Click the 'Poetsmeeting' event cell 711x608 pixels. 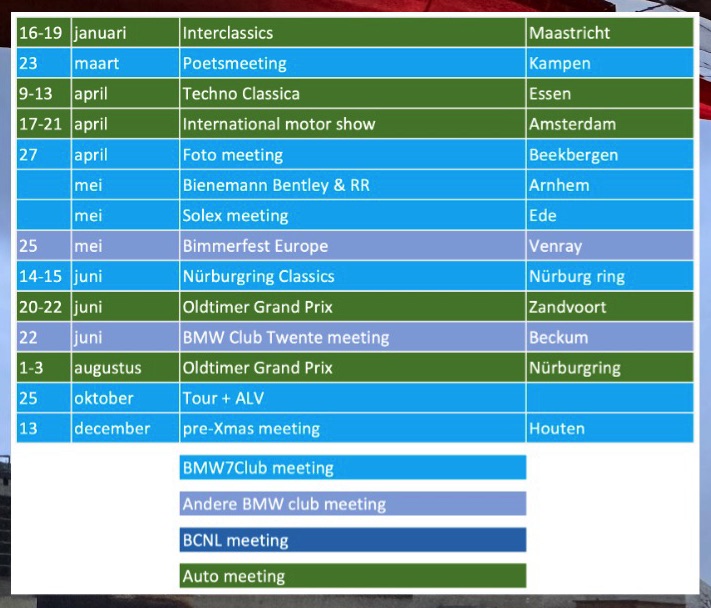352,63
